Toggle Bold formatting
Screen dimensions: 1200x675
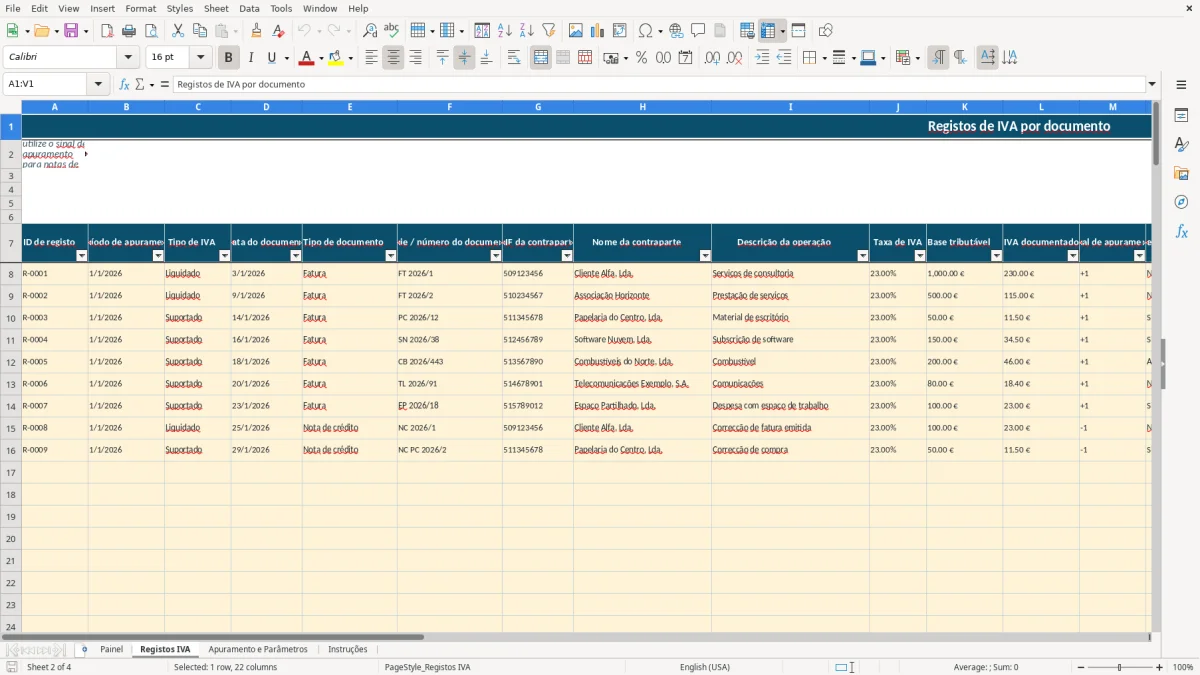[229, 58]
